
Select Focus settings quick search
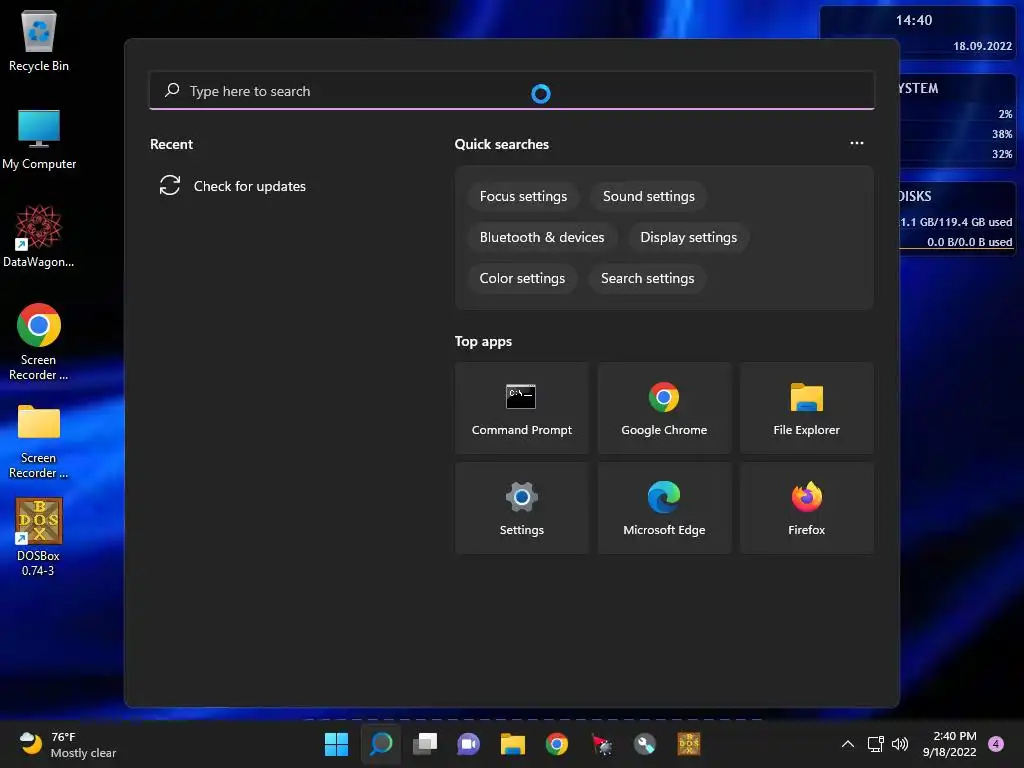523,197
